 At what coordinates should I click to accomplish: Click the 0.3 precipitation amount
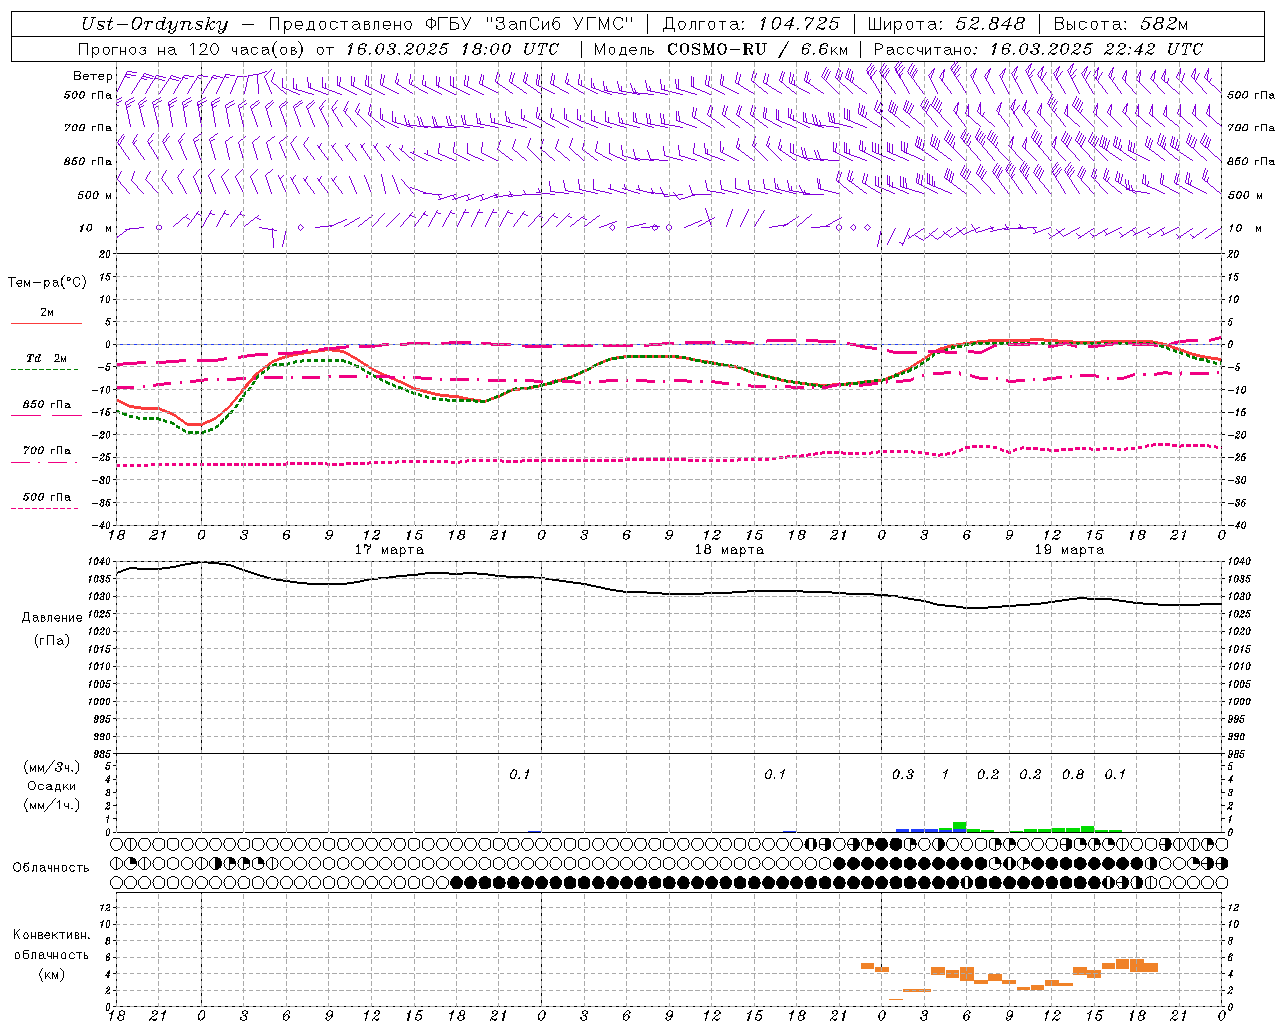click(x=903, y=774)
